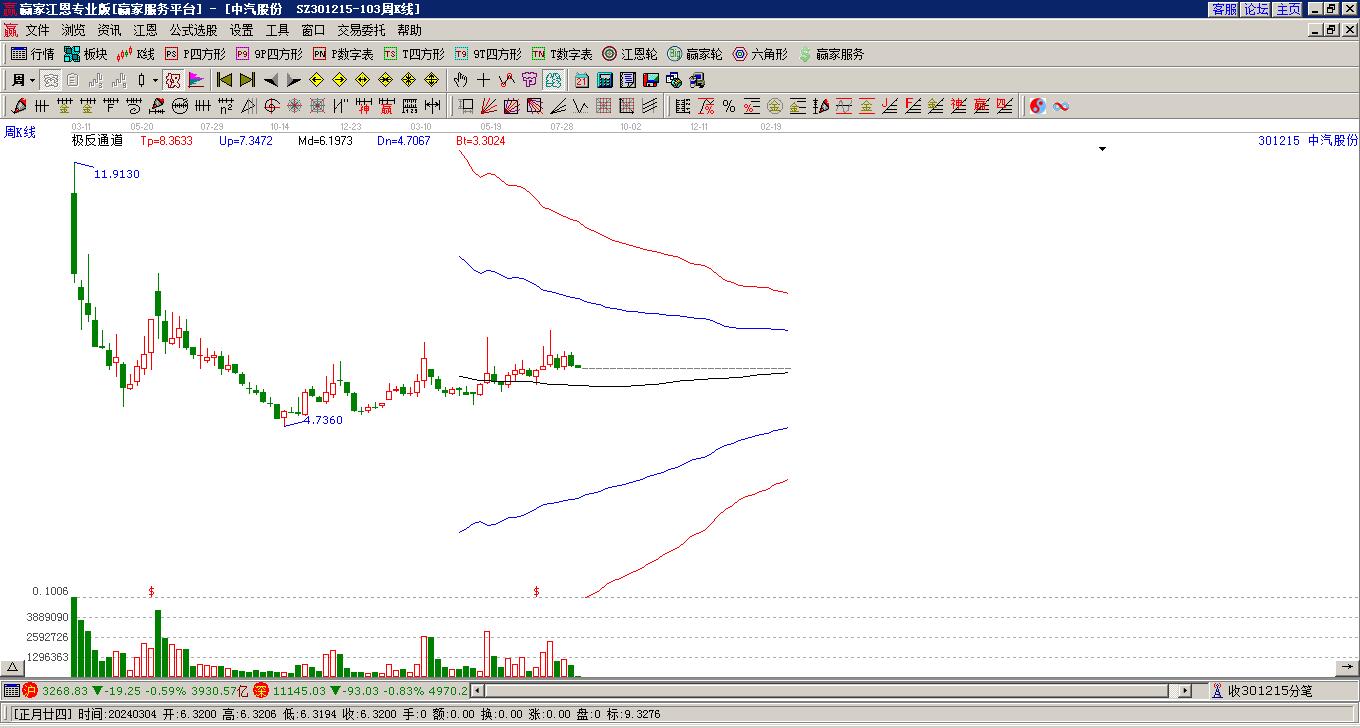The height and width of the screenshot is (728, 1360).
Task: Toggle the pressed brain-shaped toolbar button
Action: tap(553, 80)
